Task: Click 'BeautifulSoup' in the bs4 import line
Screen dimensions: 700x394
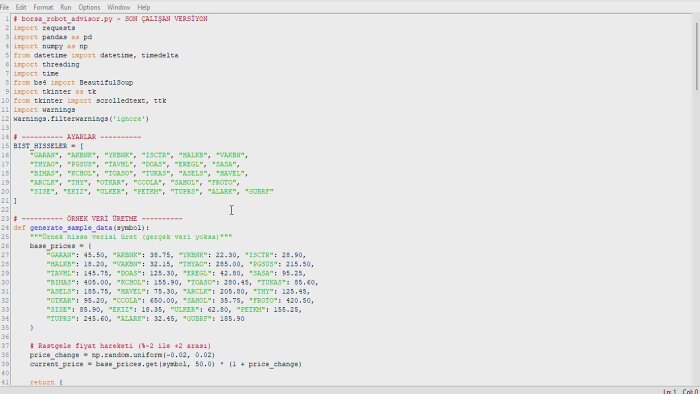Action: [106, 83]
